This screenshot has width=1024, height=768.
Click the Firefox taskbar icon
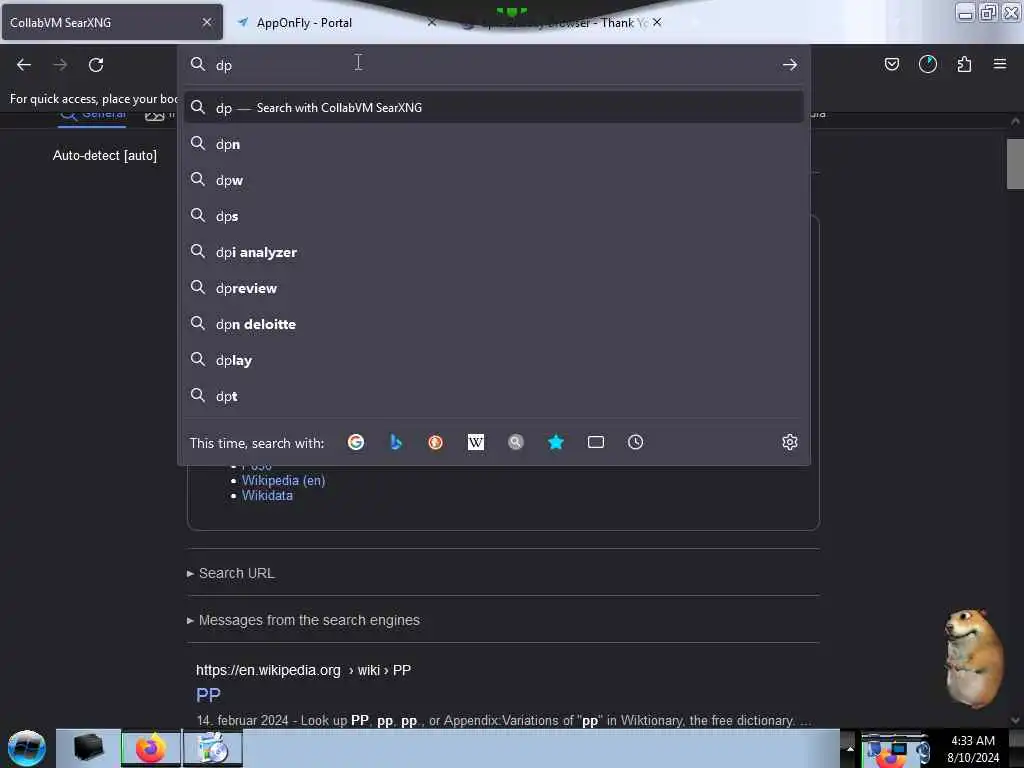point(150,748)
